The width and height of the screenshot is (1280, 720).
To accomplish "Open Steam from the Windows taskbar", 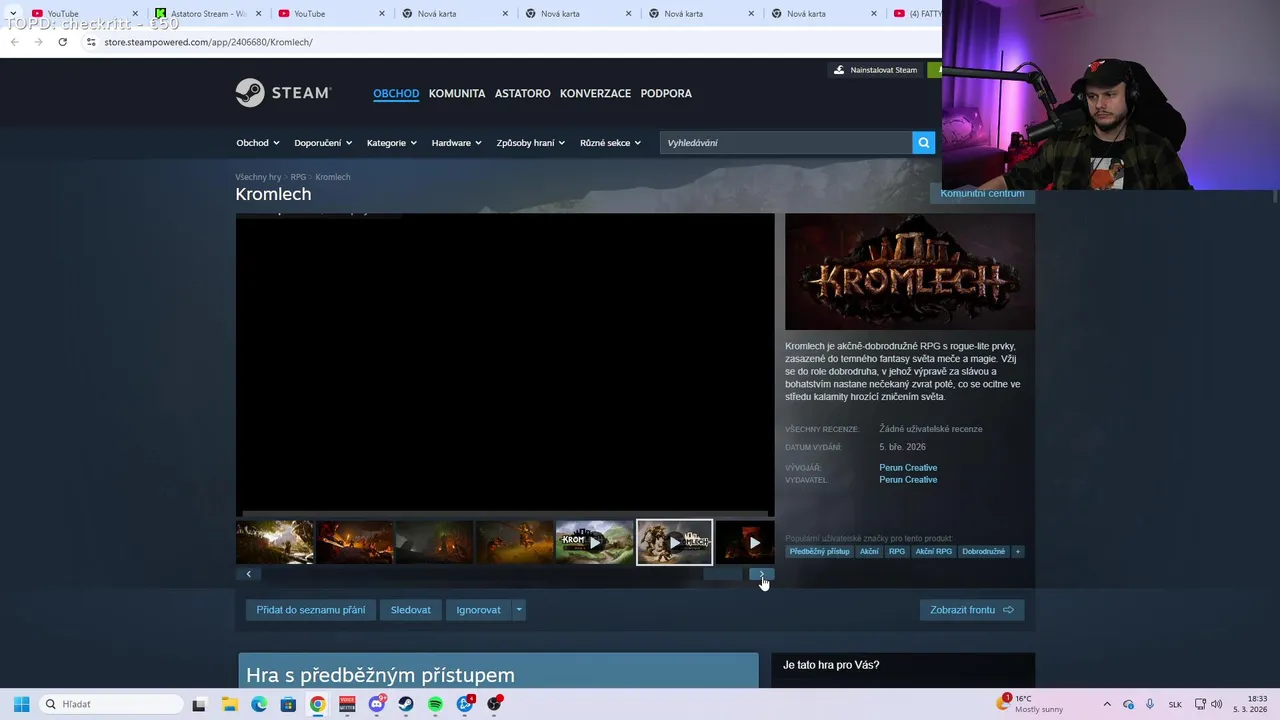I will [x=406, y=704].
